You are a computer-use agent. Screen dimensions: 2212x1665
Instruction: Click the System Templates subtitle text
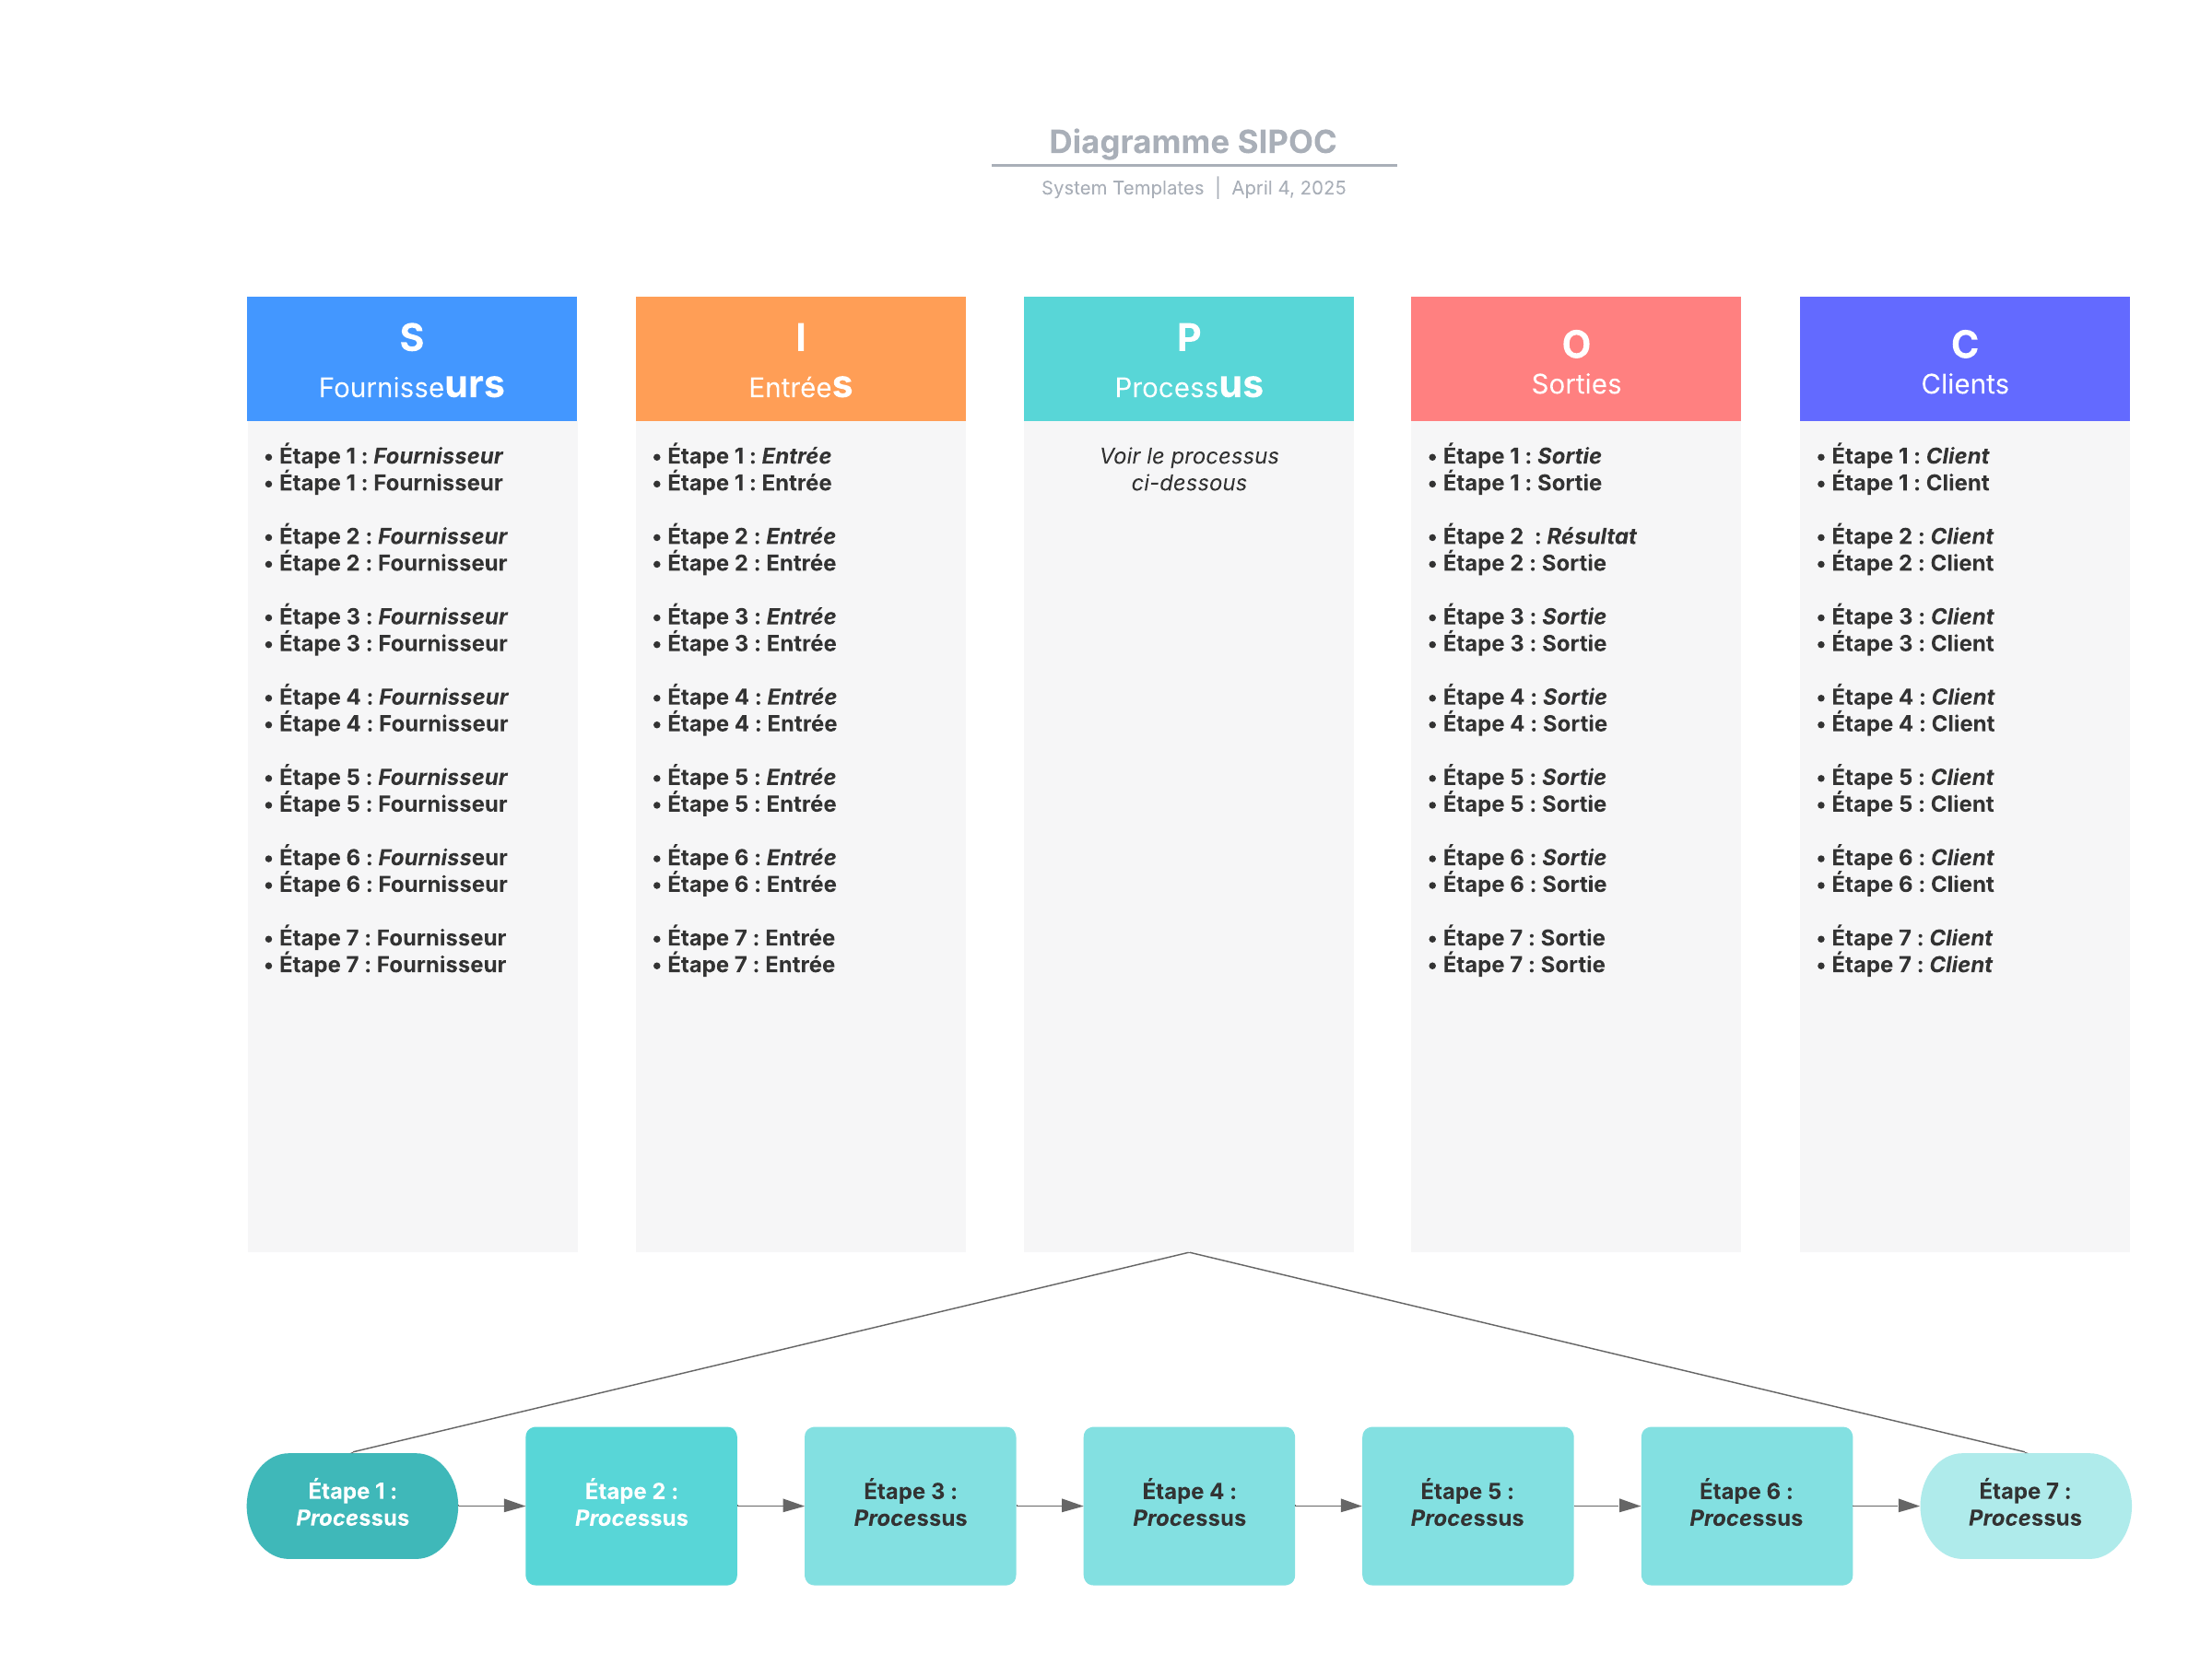tap(1122, 188)
